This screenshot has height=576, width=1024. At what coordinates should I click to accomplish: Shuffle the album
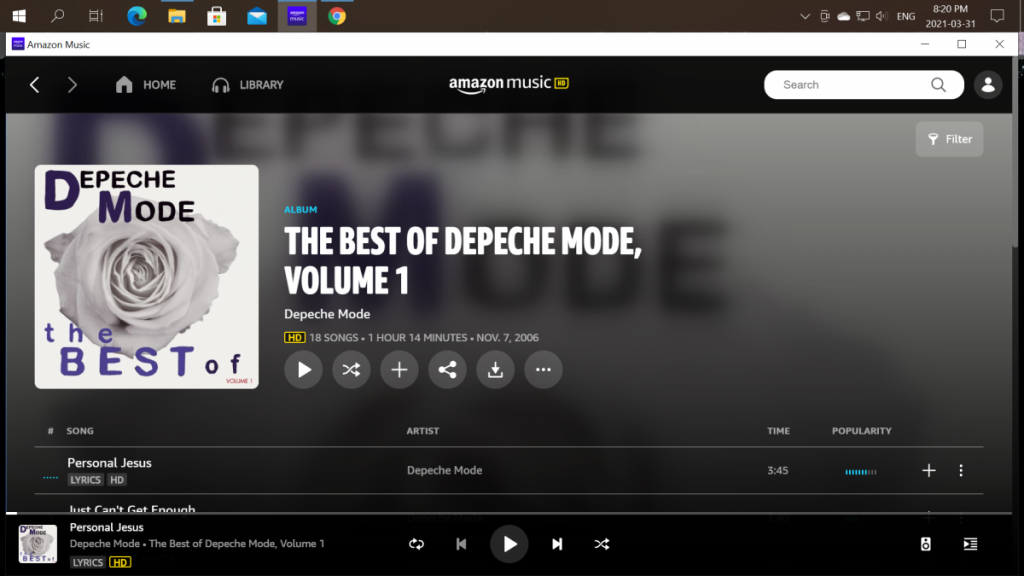click(351, 370)
